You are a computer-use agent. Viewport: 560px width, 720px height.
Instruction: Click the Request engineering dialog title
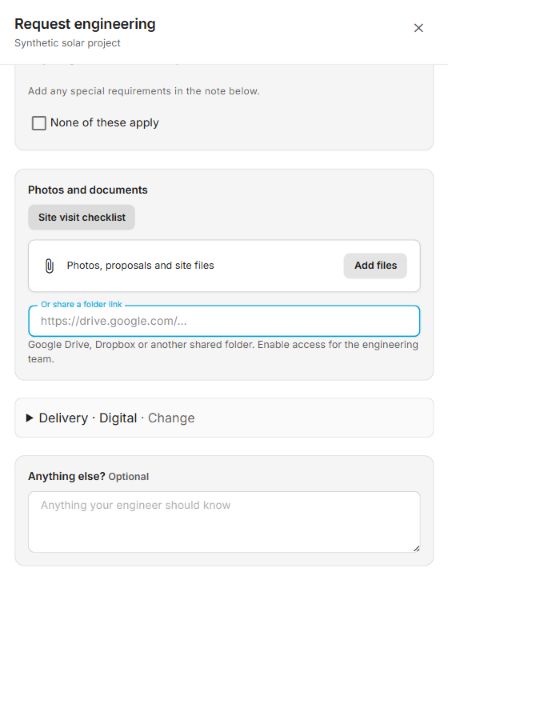85,24
